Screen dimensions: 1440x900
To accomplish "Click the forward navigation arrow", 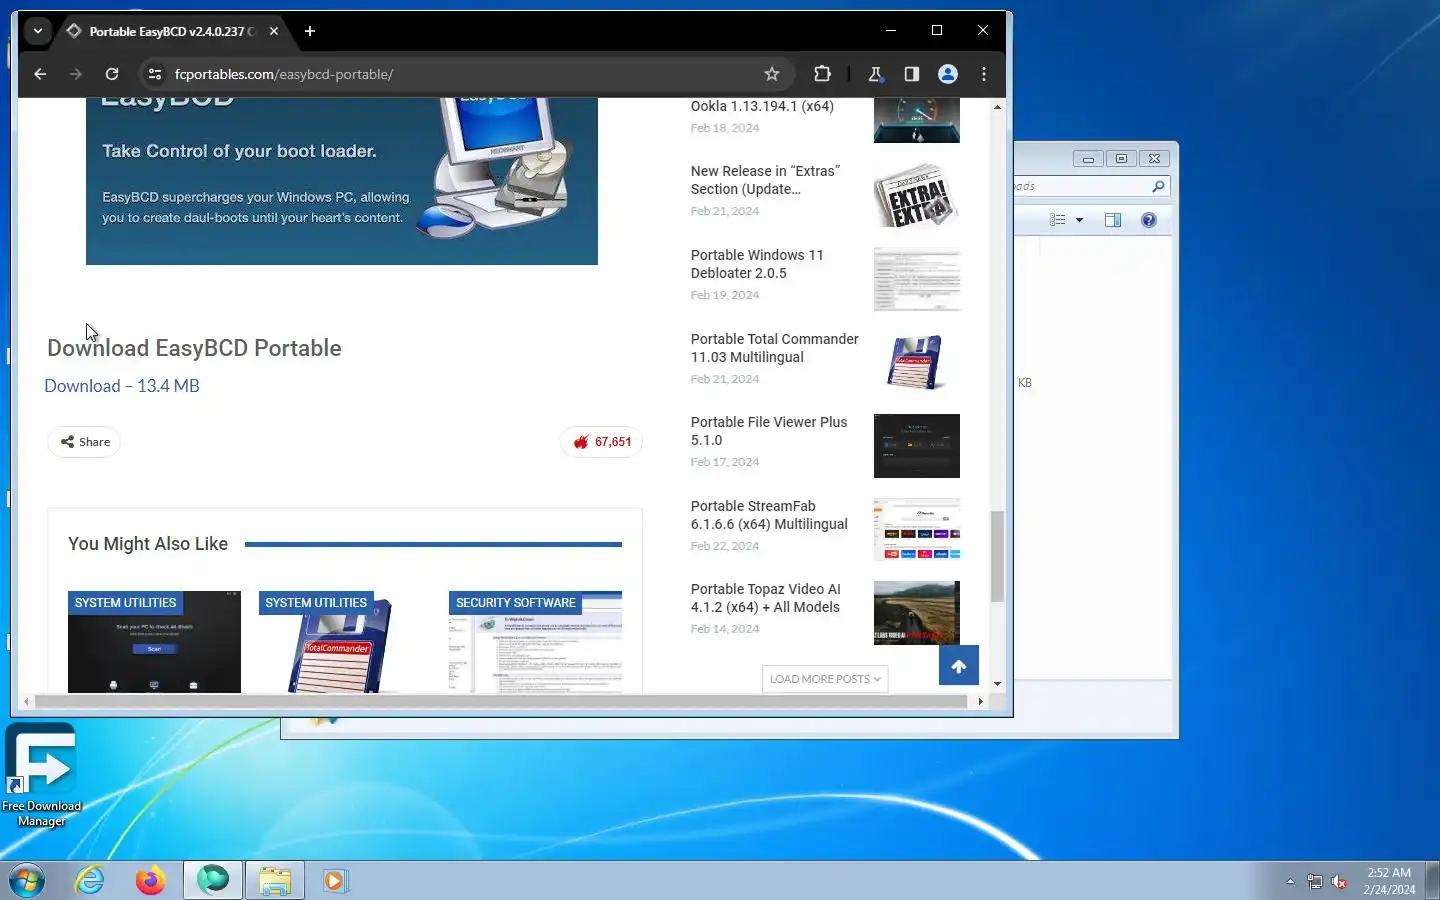I will pyautogui.click(x=76, y=74).
